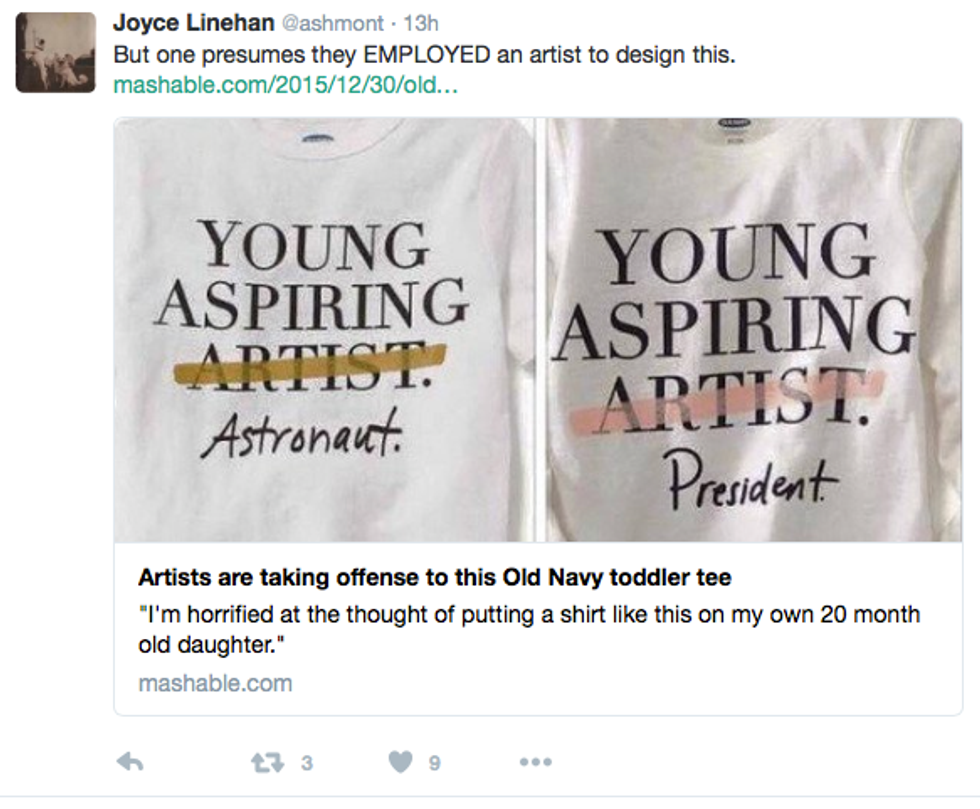Click the handwritten Astronaut text on left shirt
Viewport: 980px width, 809px height.
tap(301, 437)
